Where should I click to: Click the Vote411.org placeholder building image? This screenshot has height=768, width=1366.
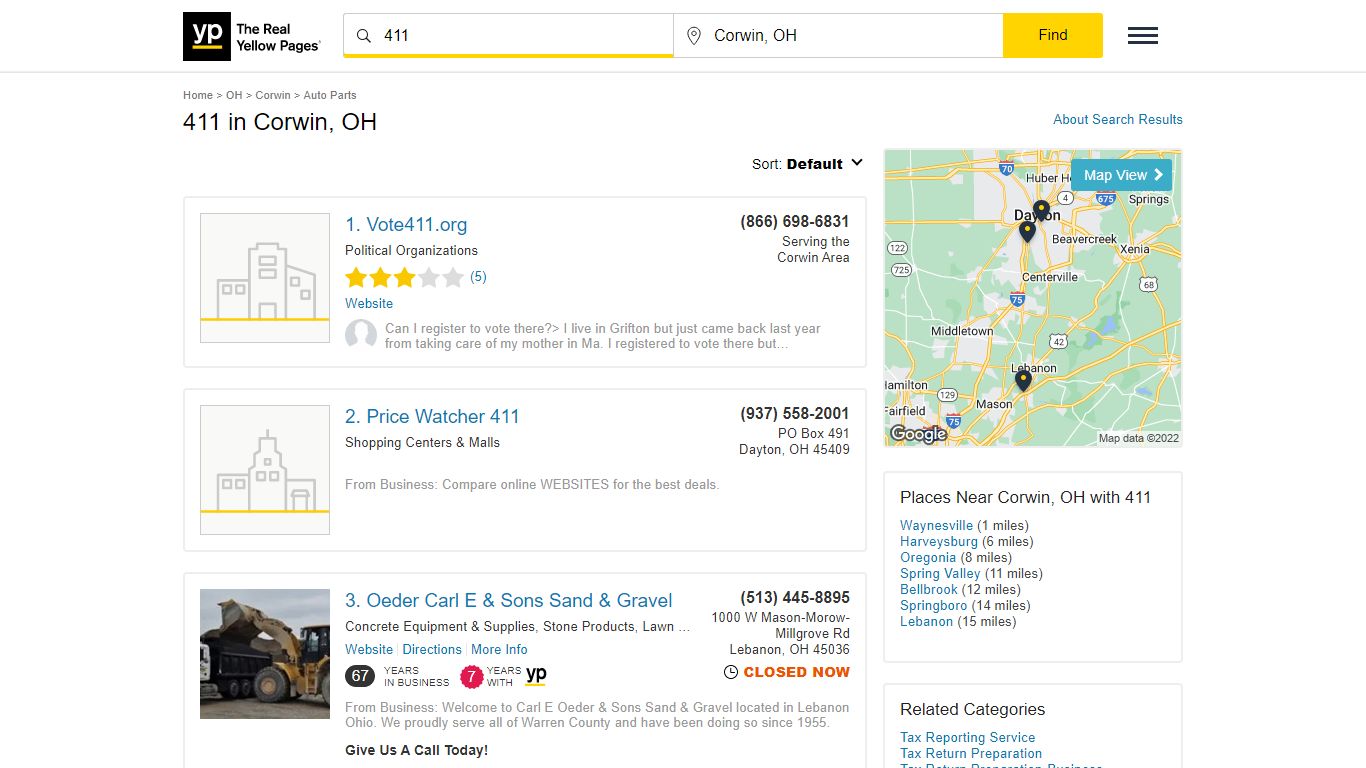coord(265,278)
